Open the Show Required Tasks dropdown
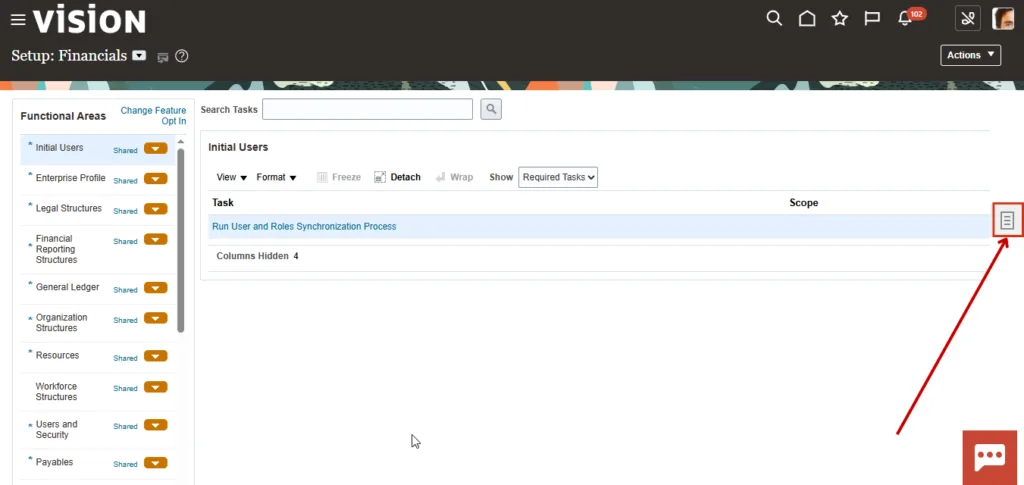 pyautogui.click(x=558, y=177)
